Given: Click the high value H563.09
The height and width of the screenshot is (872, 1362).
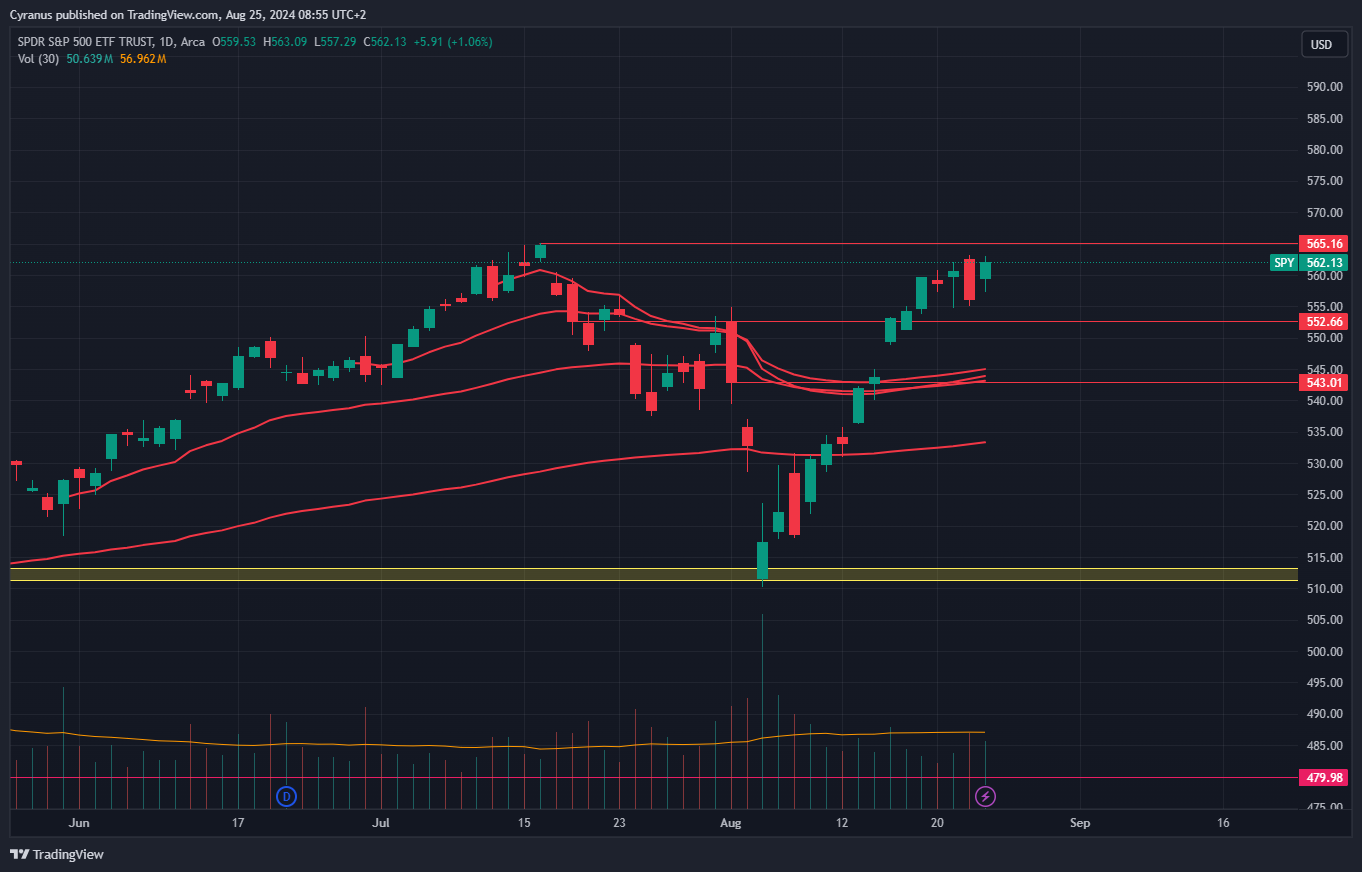Looking at the screenshot, I should (285, 42).
